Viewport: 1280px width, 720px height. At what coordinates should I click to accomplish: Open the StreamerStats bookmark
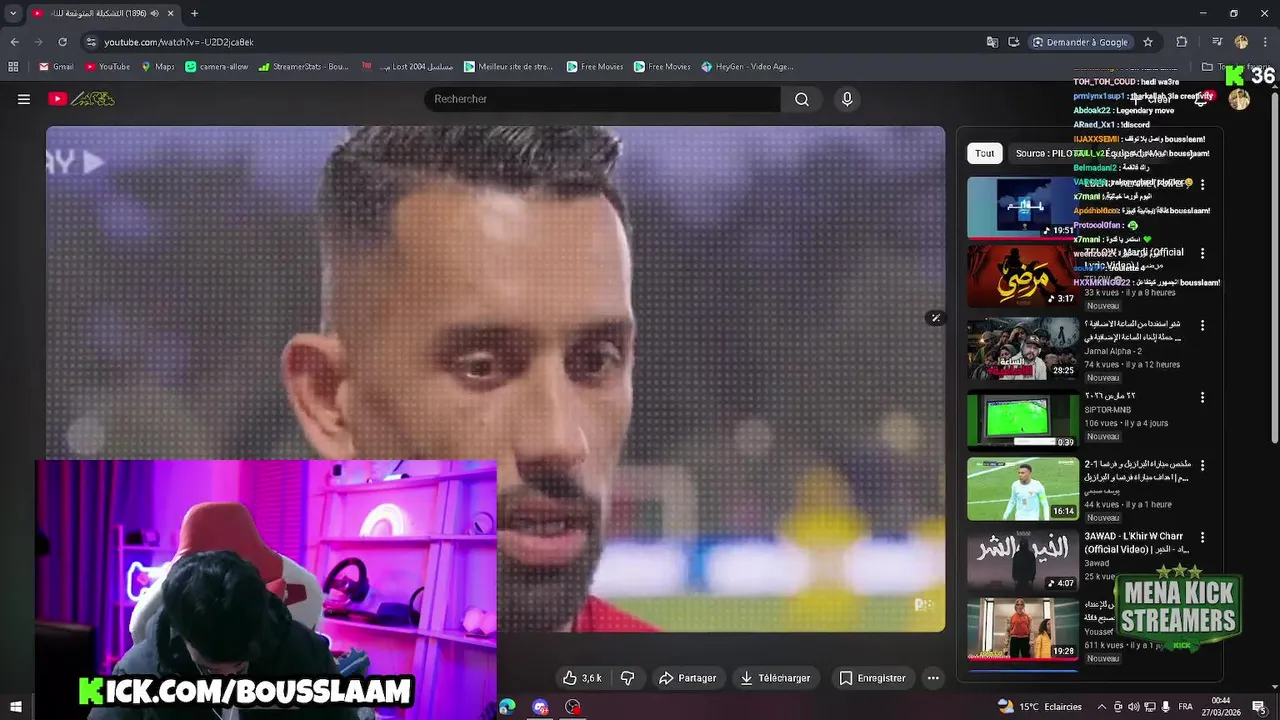pos(303,67)
